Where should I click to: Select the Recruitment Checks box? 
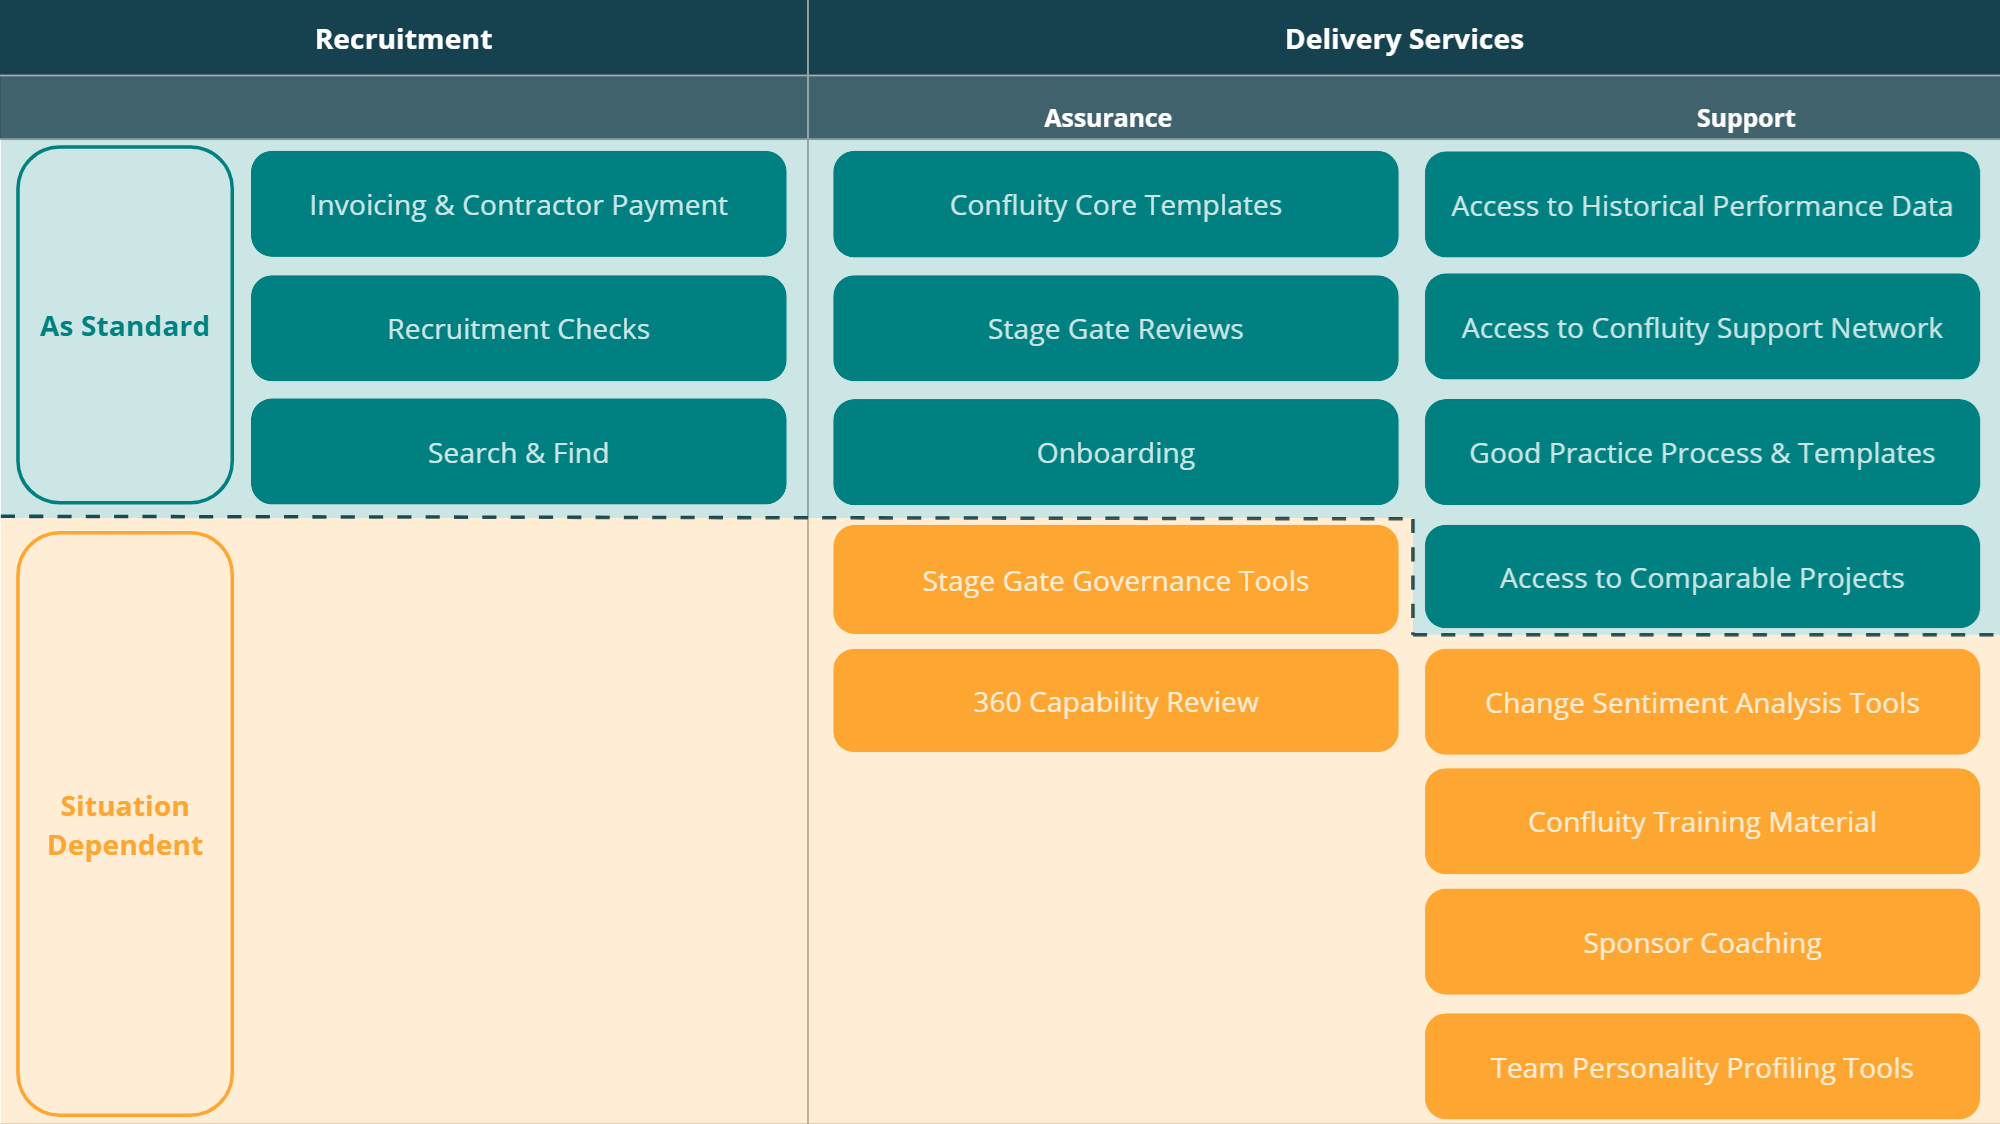click(x=518, y=328)
